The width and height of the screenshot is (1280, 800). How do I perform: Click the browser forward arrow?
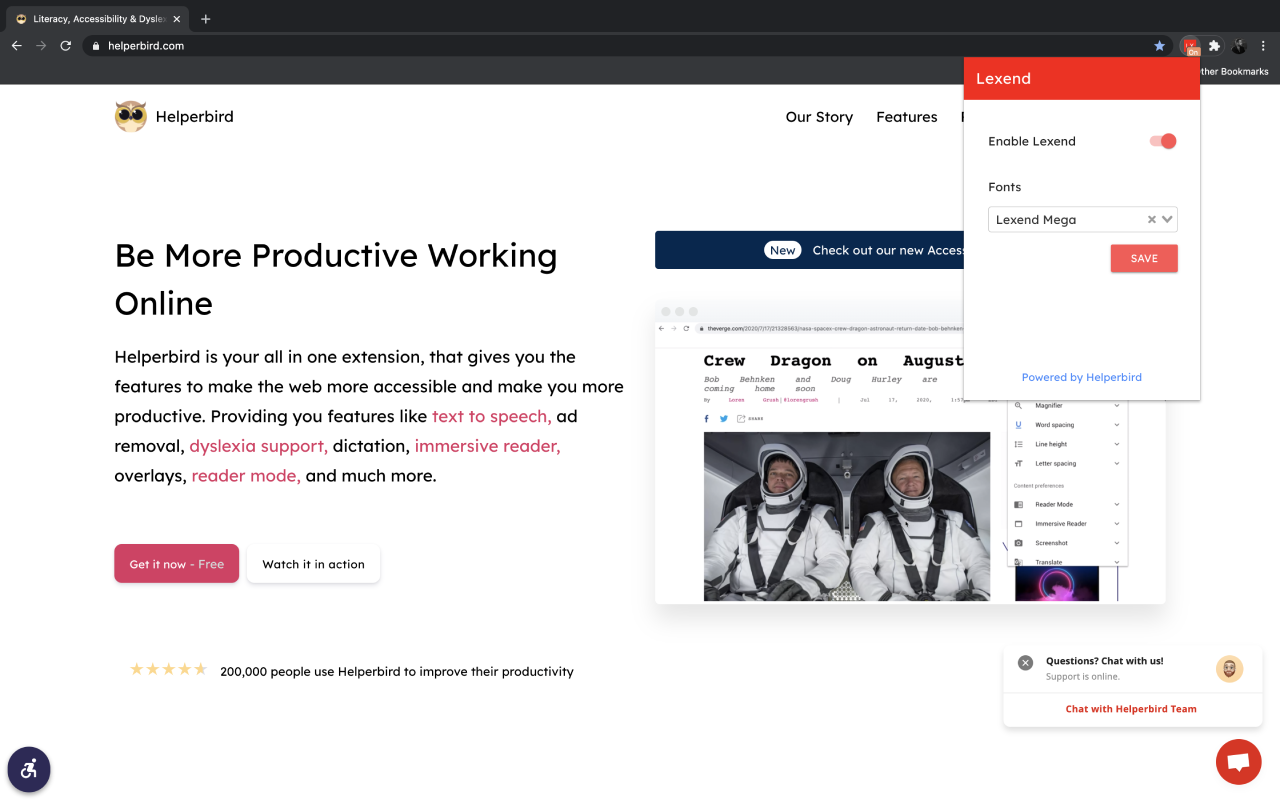[x=41, y=46]
